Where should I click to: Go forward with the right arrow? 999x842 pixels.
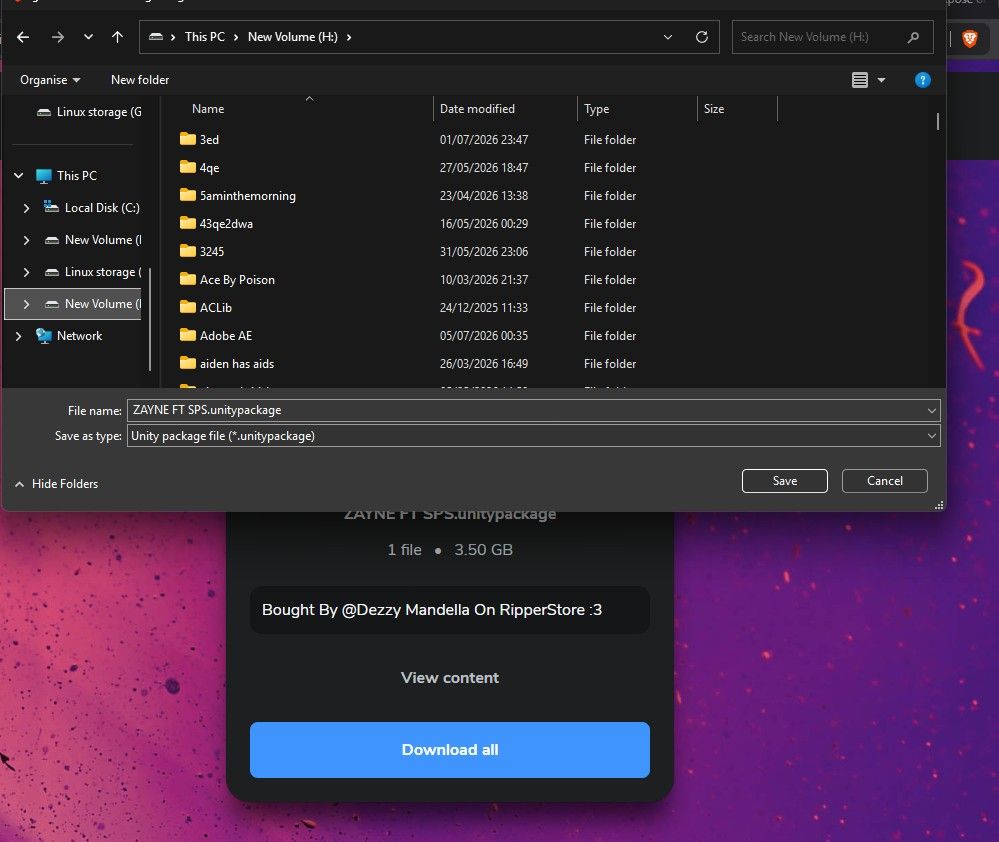[x=57, y=37]
